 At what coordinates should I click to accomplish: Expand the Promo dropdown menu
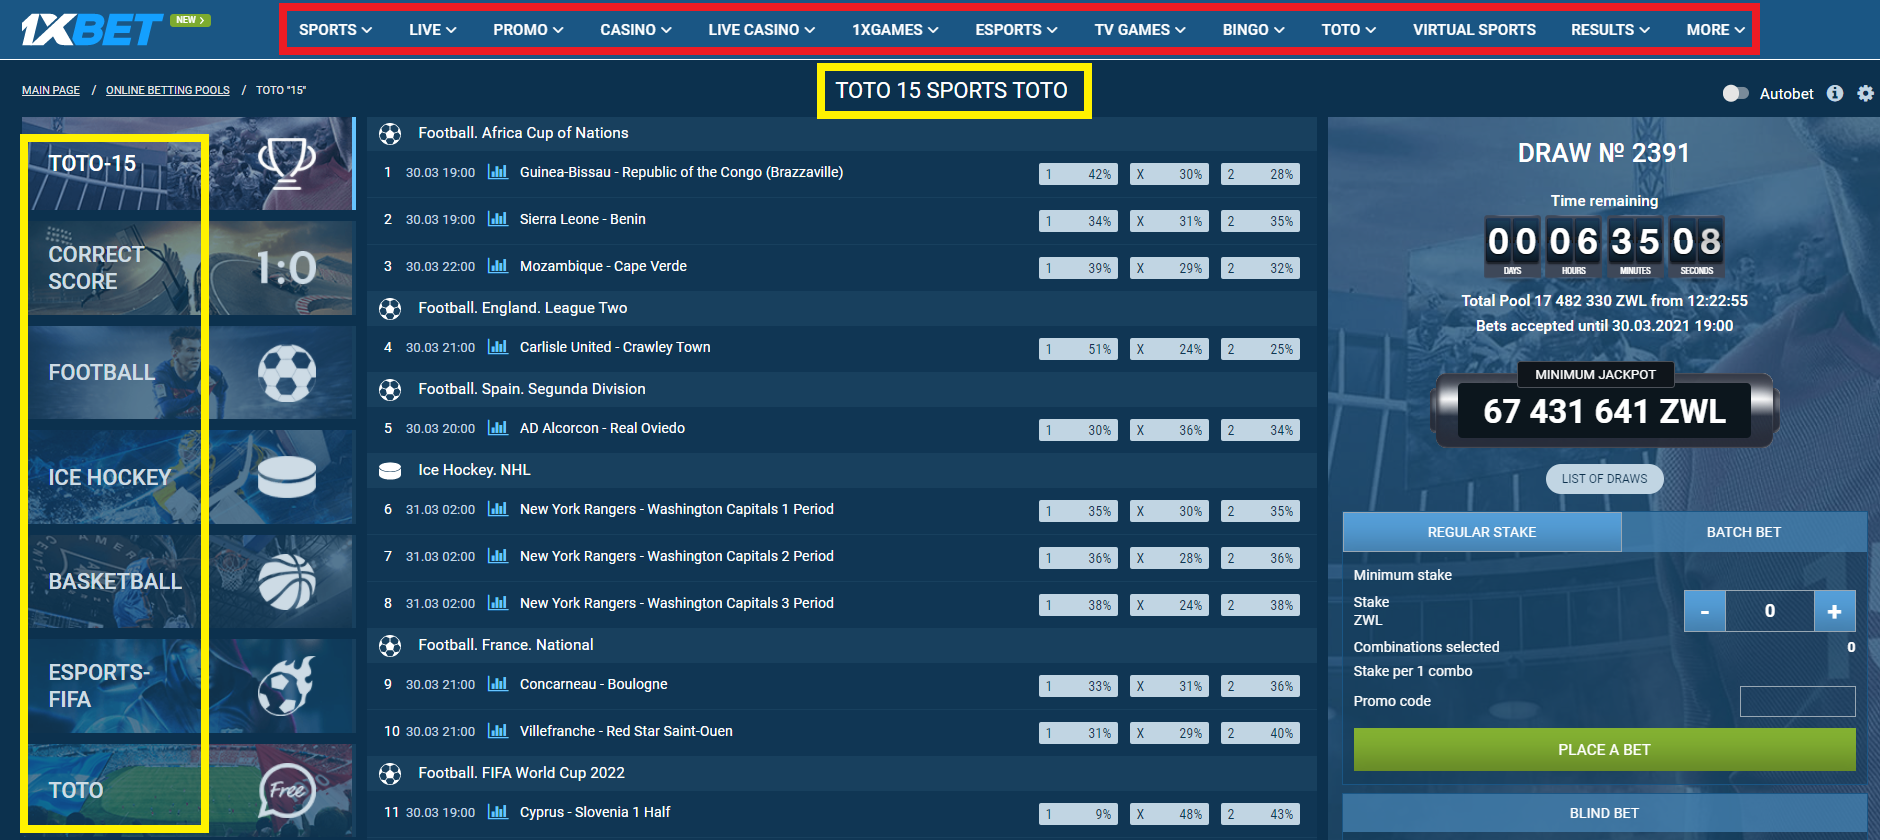[528, 30]
